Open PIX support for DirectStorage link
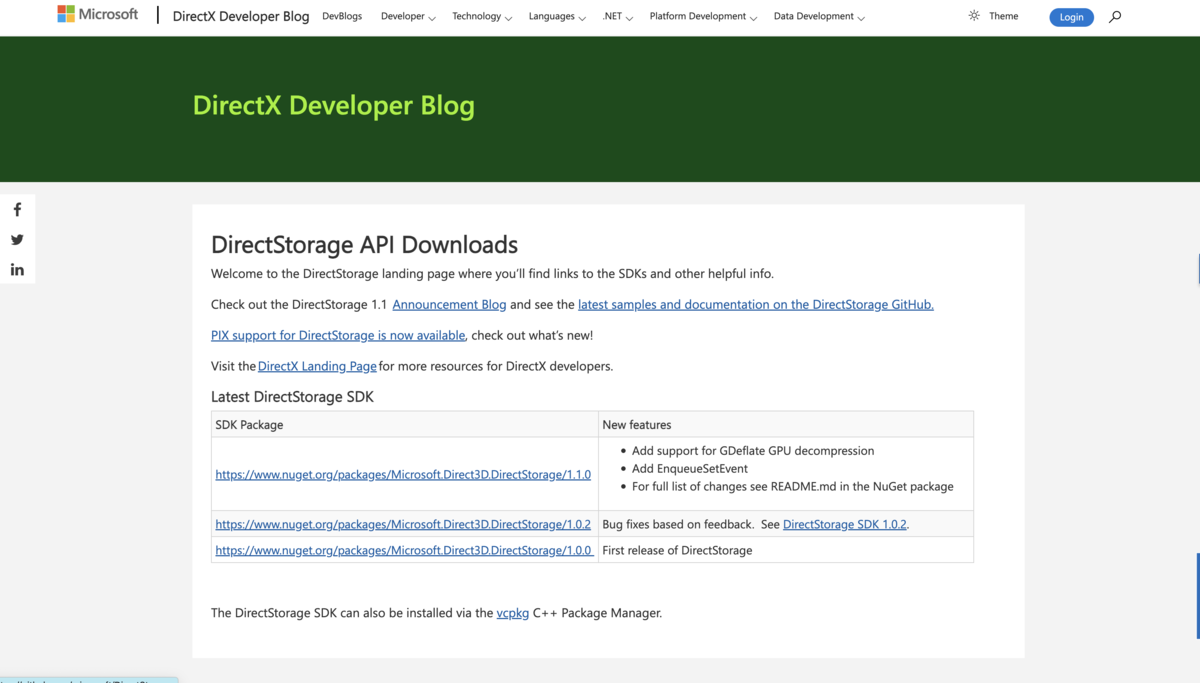The width and height of the screenshot is (1200, 683). pyautogui.click(x=338, y=335)
